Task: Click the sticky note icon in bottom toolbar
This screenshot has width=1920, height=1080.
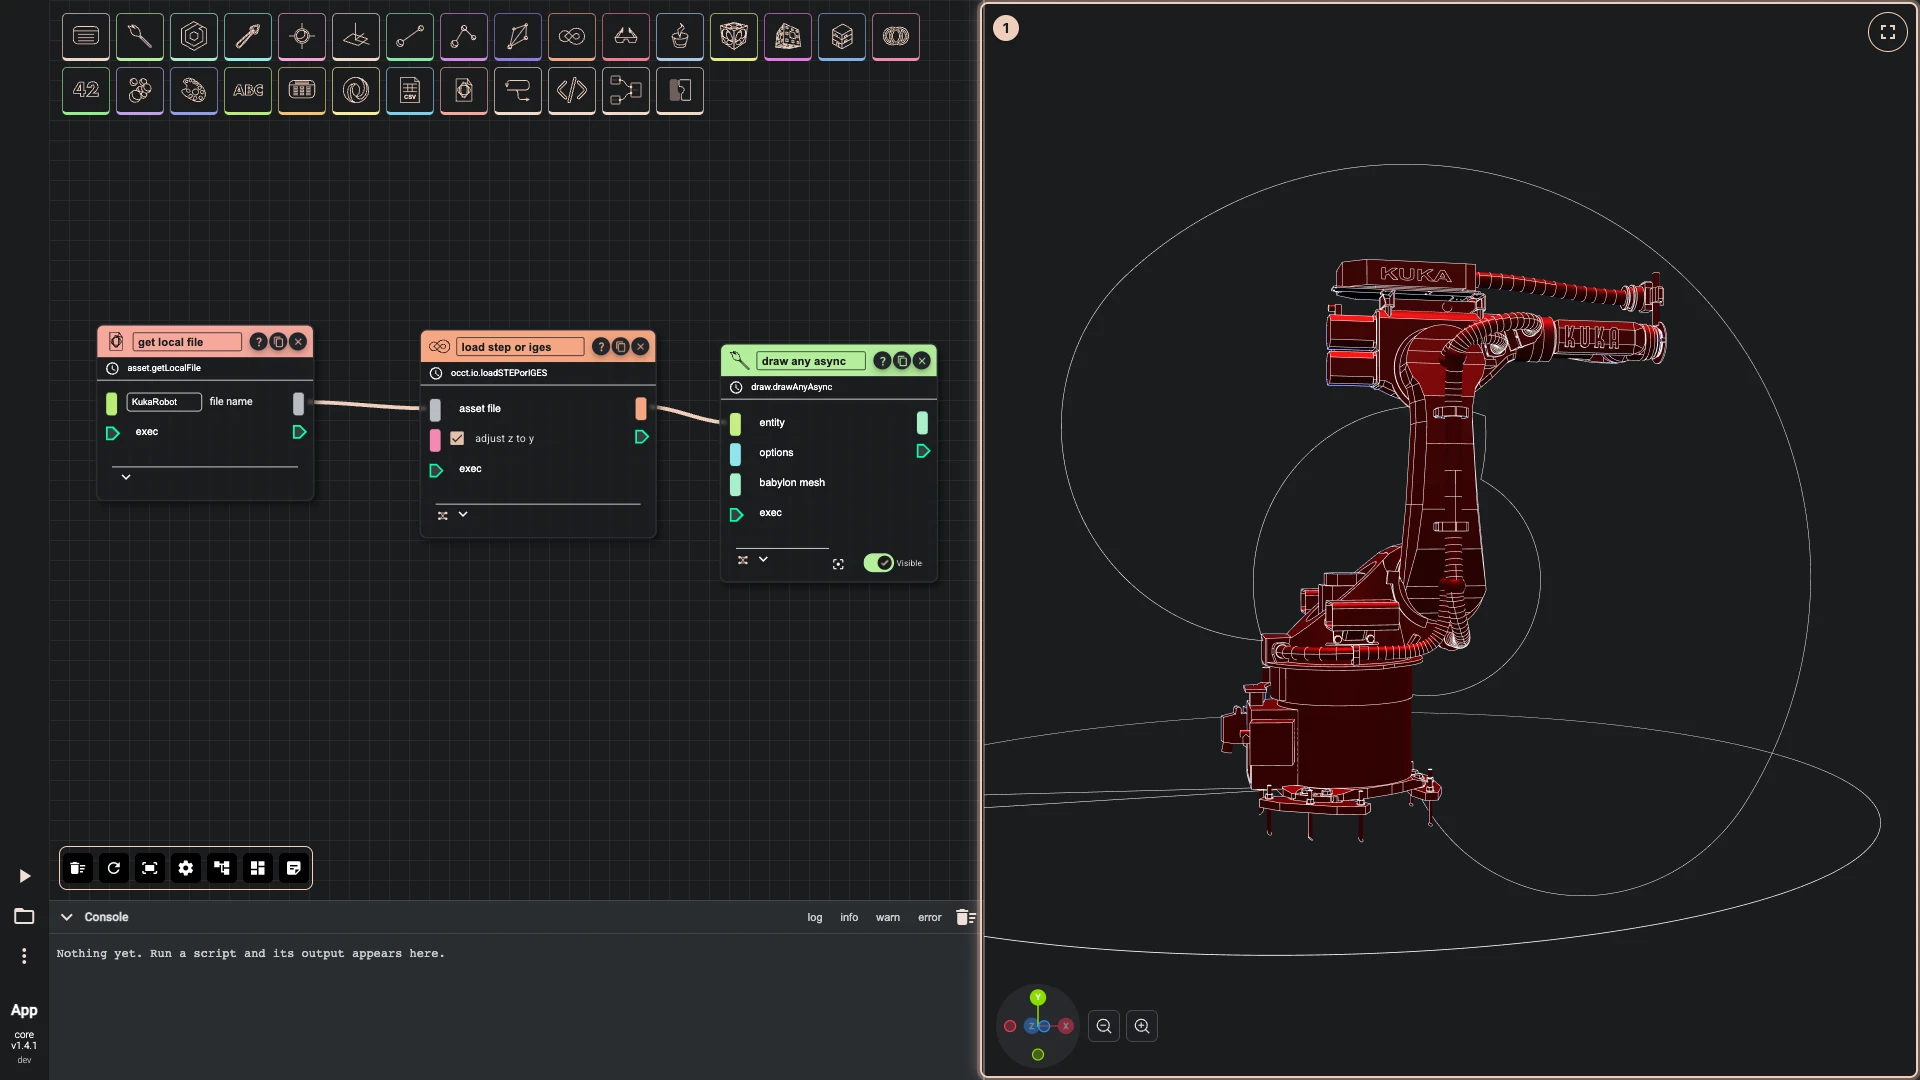Action: click(294, 868)
